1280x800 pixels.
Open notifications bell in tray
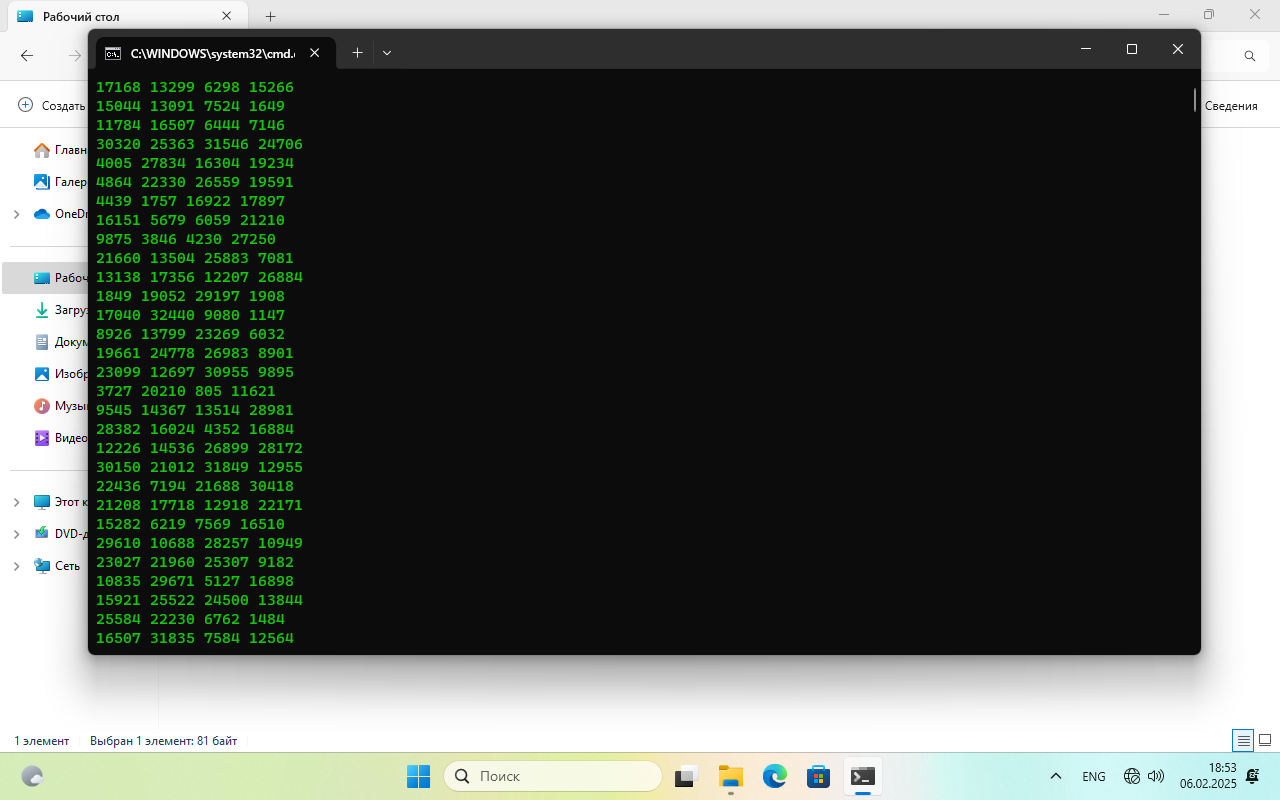pos(1252,776)
